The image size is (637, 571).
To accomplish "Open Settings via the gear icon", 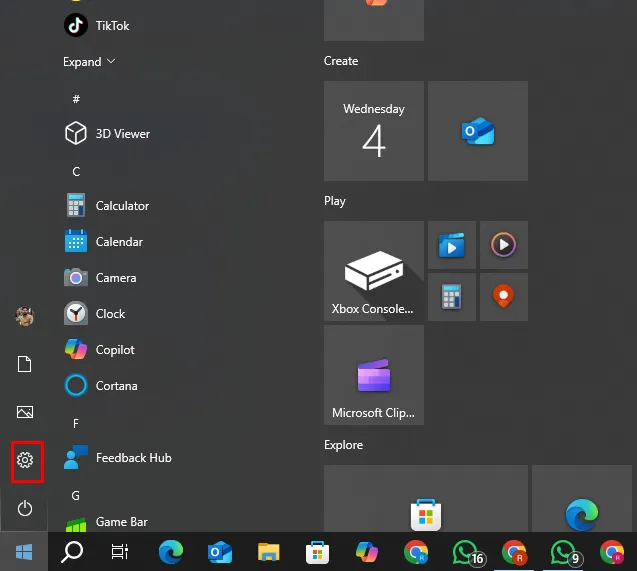I will [x=25, y=460].
